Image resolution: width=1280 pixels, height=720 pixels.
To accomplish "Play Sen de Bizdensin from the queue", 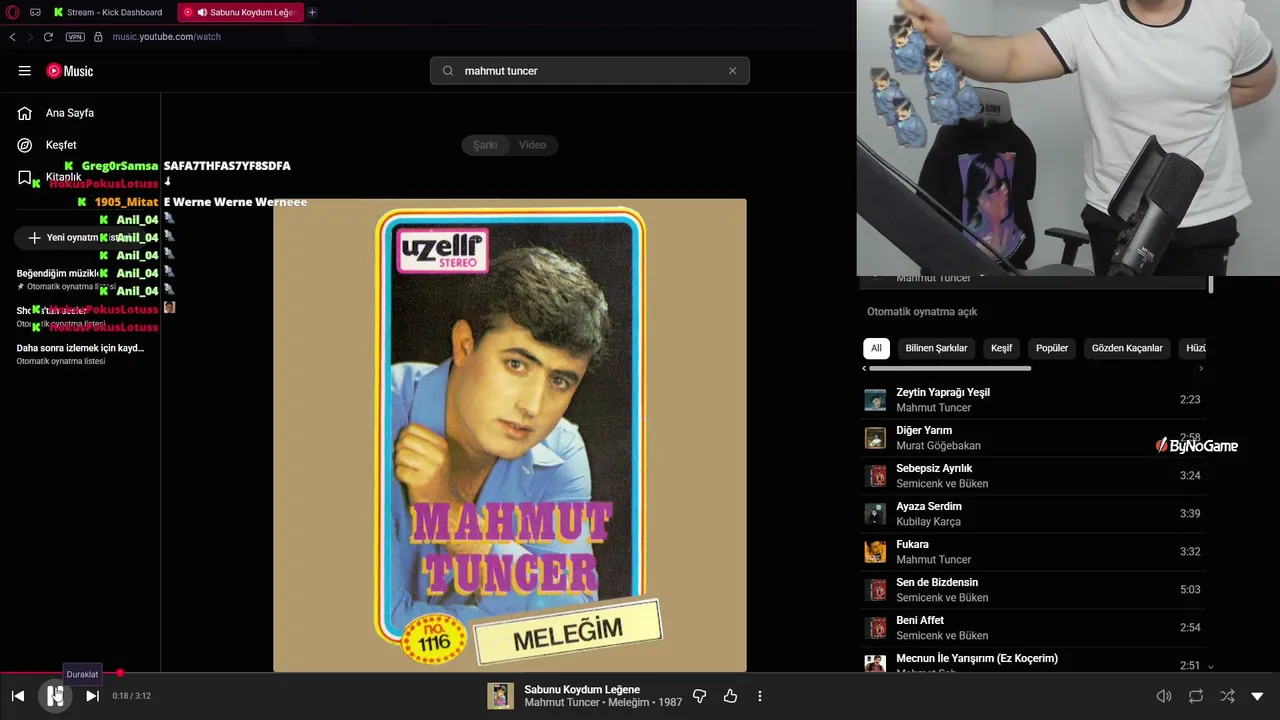I will point(1034,590).
